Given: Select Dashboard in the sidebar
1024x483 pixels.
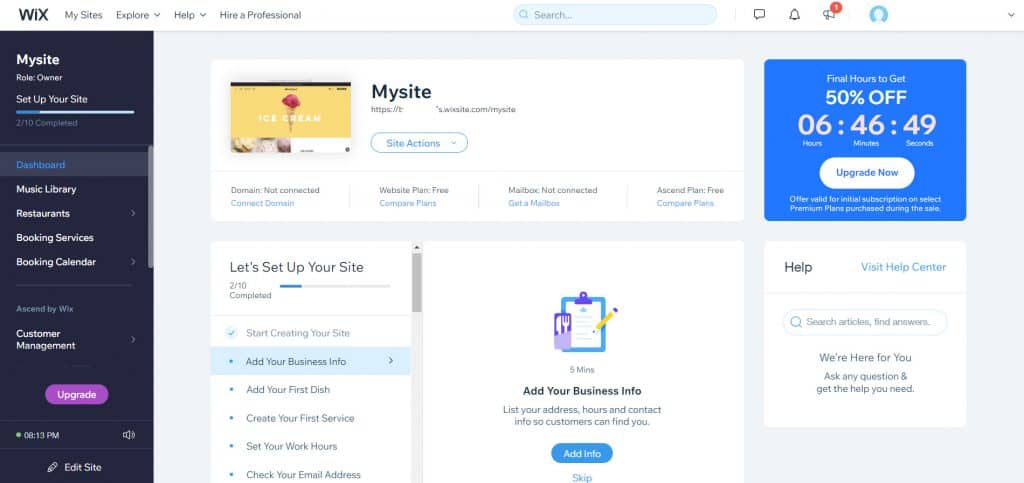Looking at the screenshot, I should 74,164.
